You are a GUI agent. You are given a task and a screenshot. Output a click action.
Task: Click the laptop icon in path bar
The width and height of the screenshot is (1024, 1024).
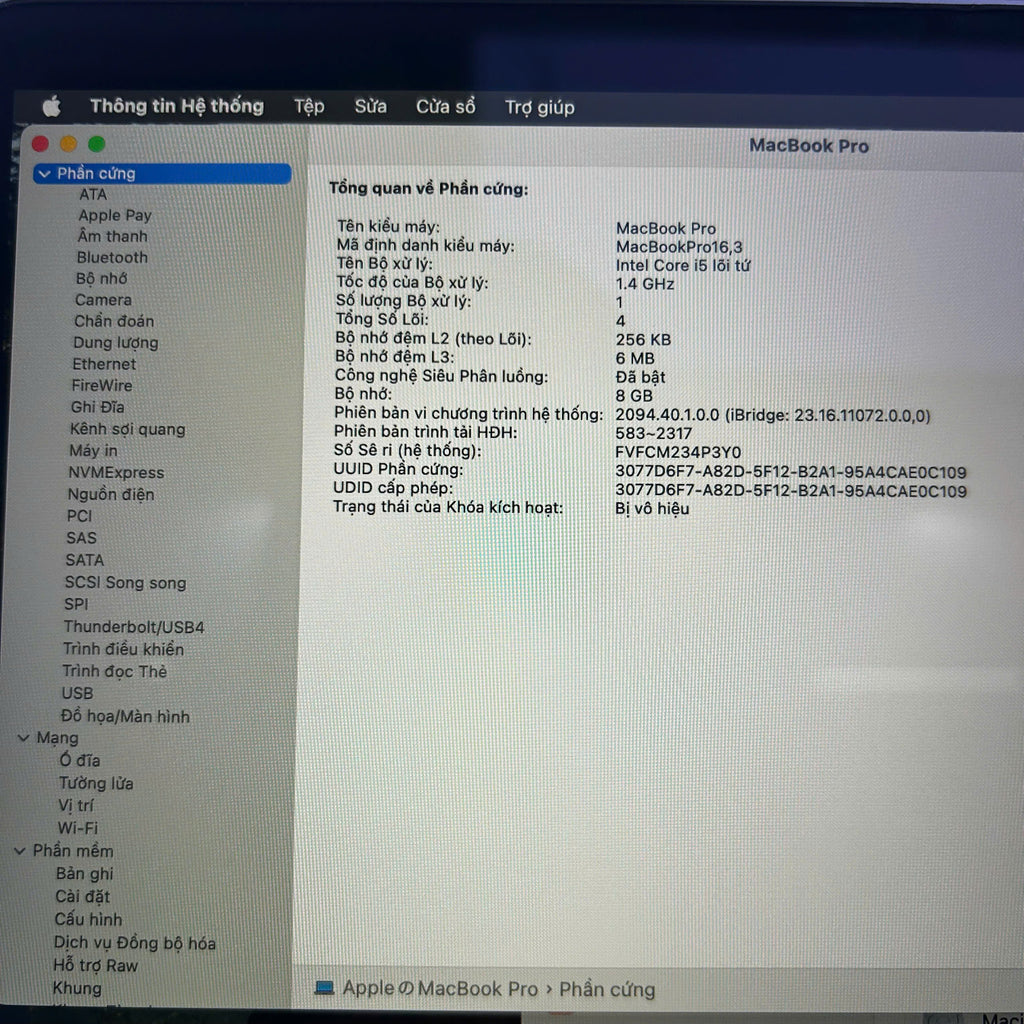[x=324, y=988]
